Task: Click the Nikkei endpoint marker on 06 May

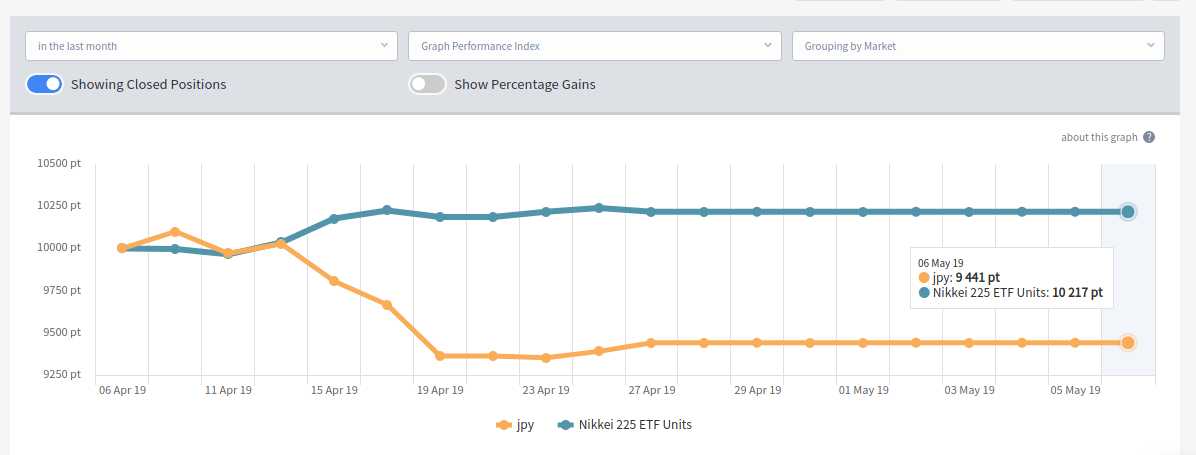Action: (x=1127, y=212)
